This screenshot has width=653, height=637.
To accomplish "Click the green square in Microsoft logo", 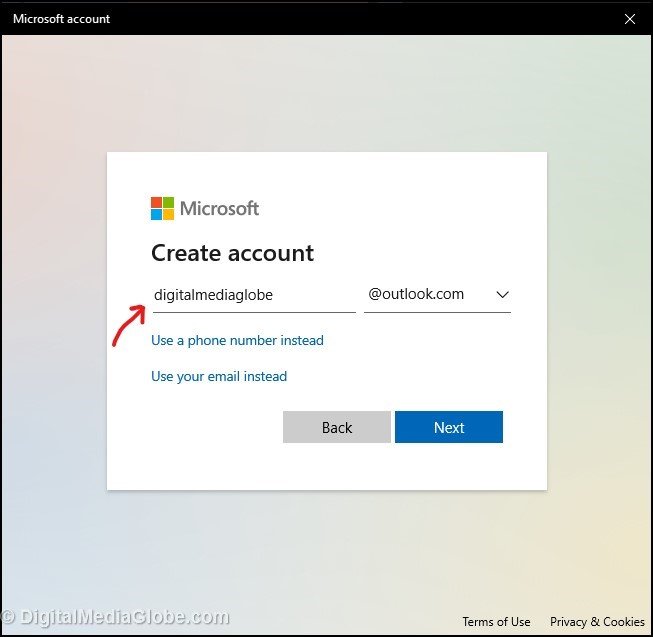I will click(168, 202).
